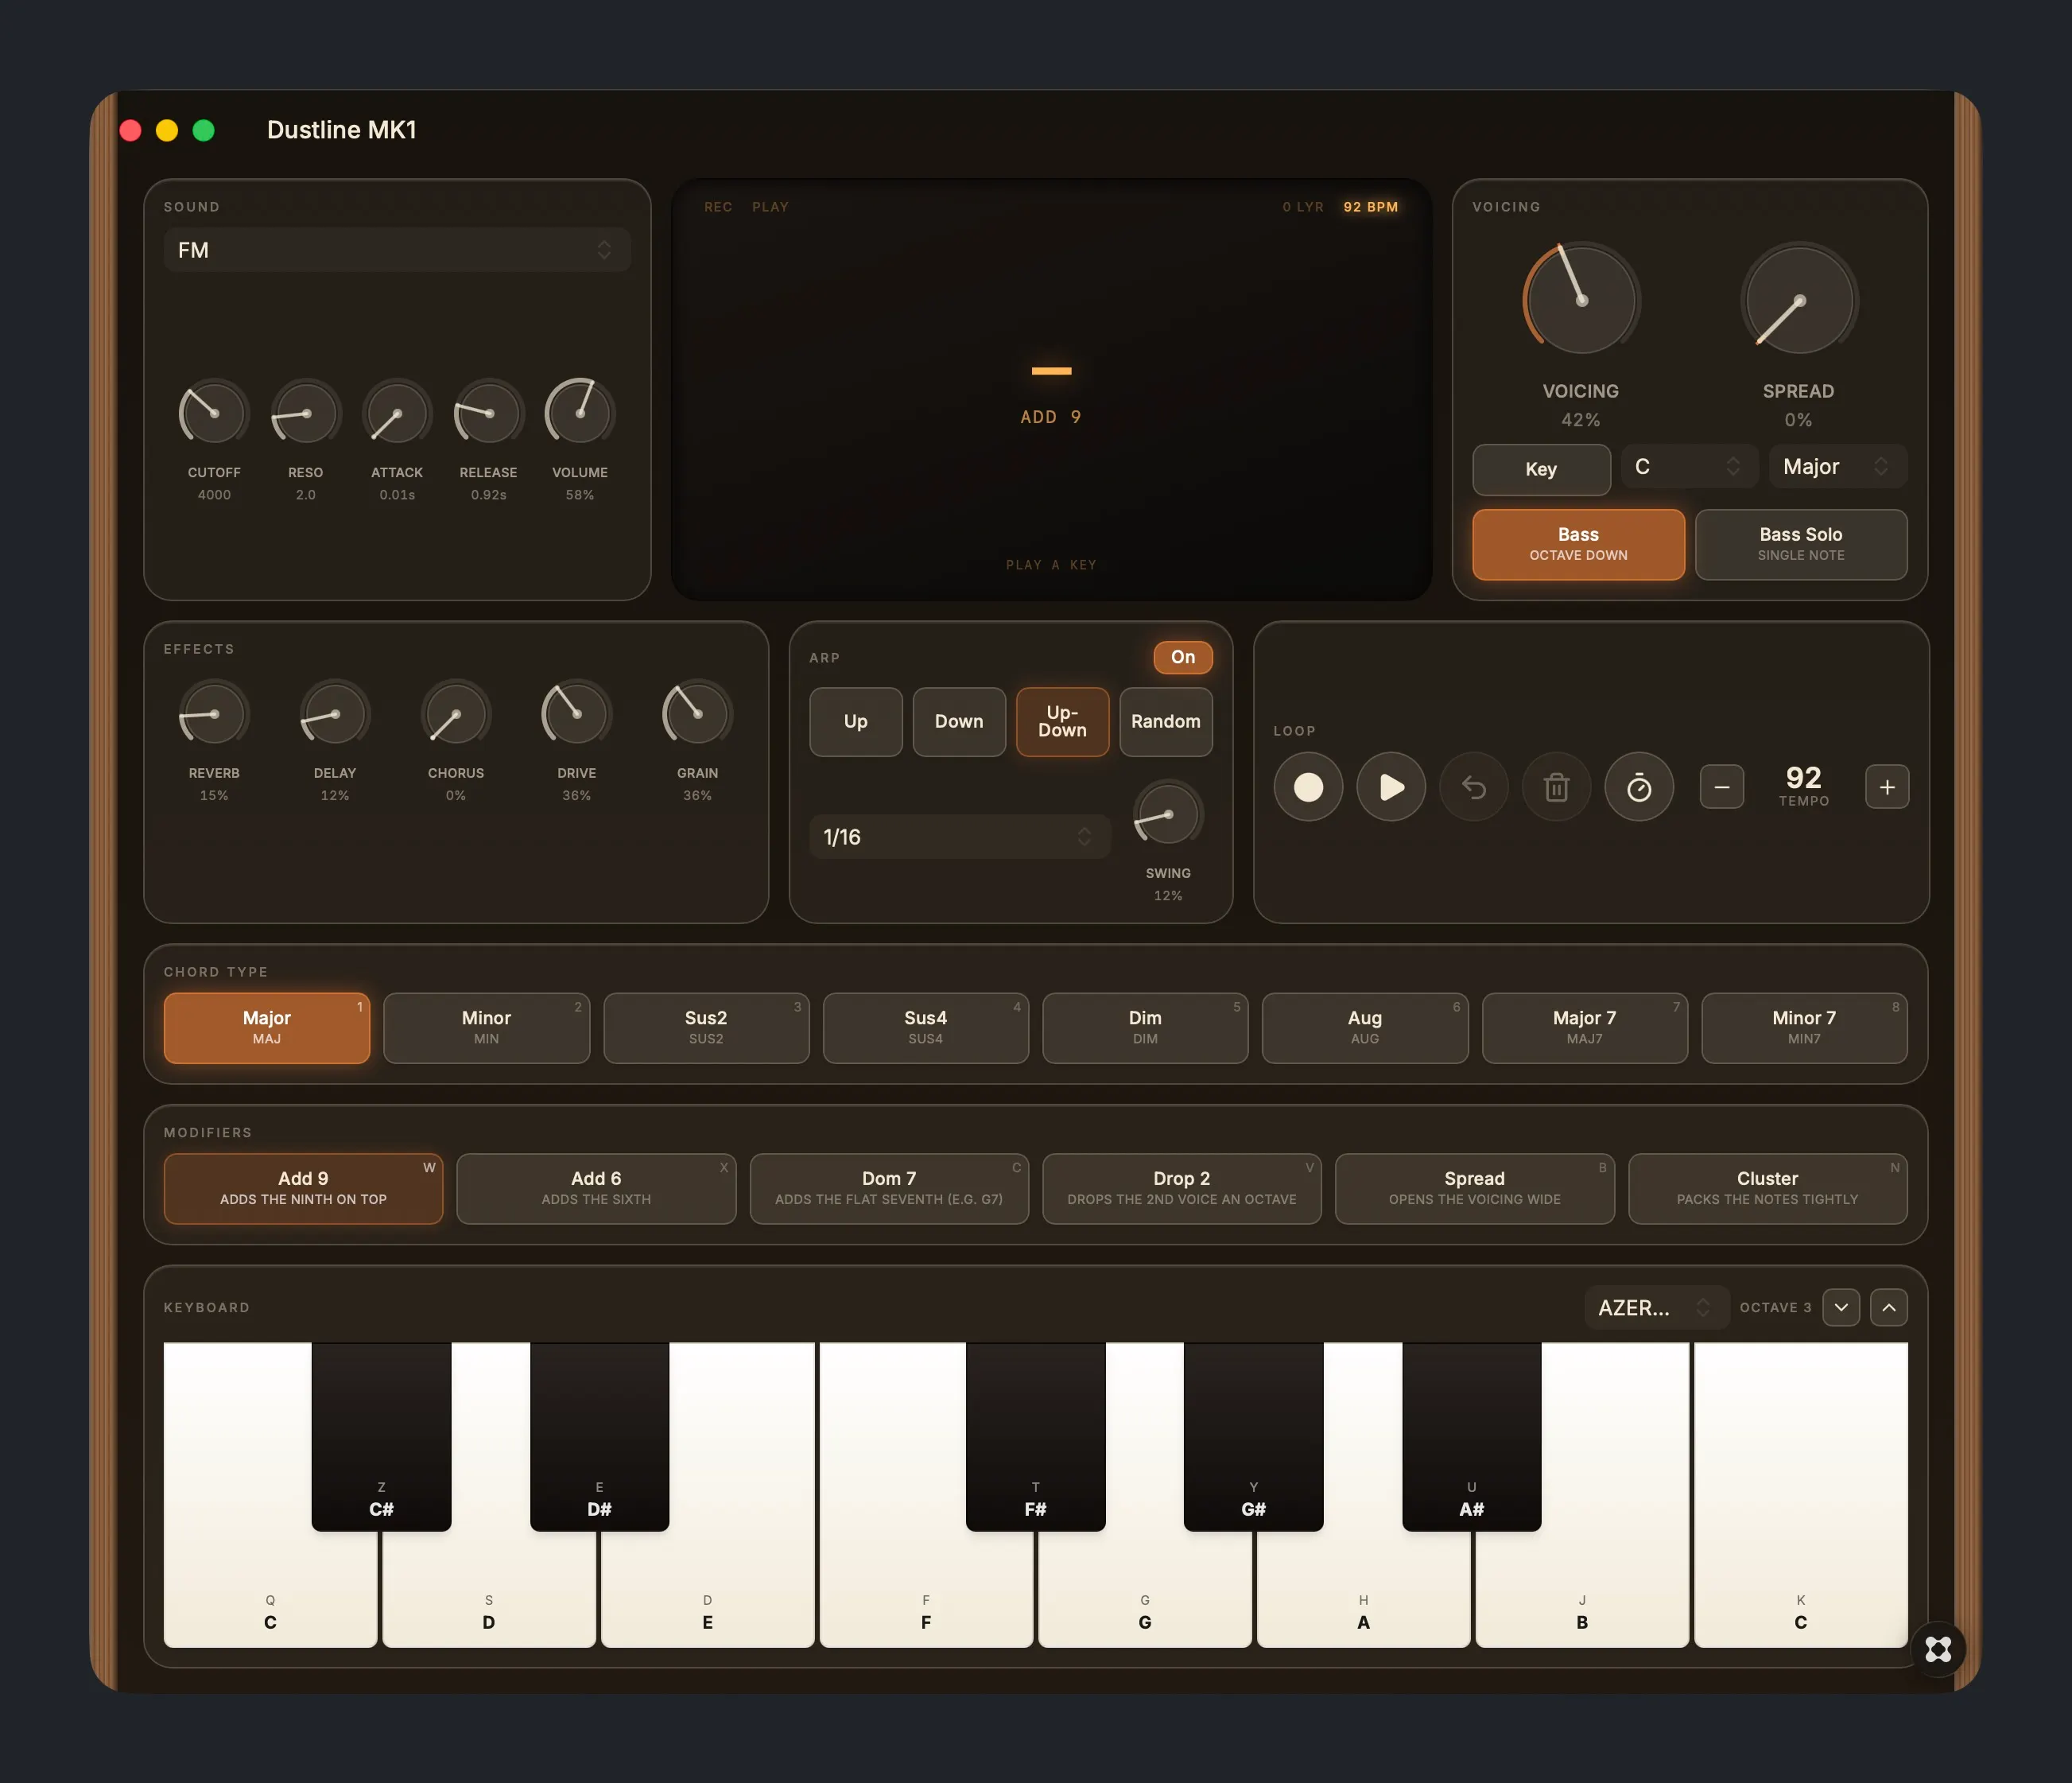Select the Major 7 chord type
The height and width of the screenshot is (1783, 2072).
coord(1585,1028)
